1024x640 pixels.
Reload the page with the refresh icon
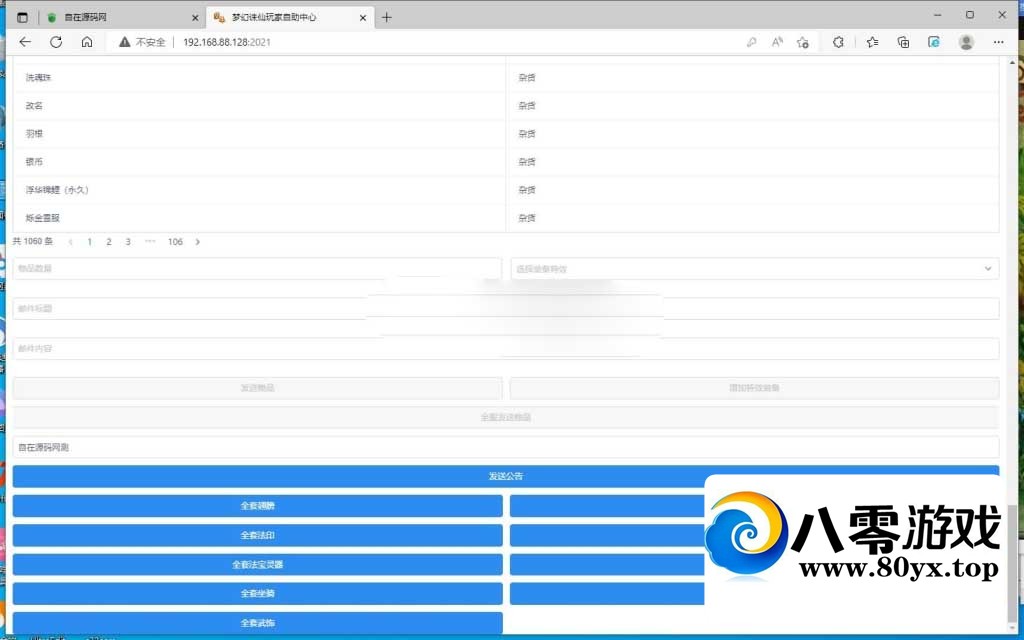[56, 42]
